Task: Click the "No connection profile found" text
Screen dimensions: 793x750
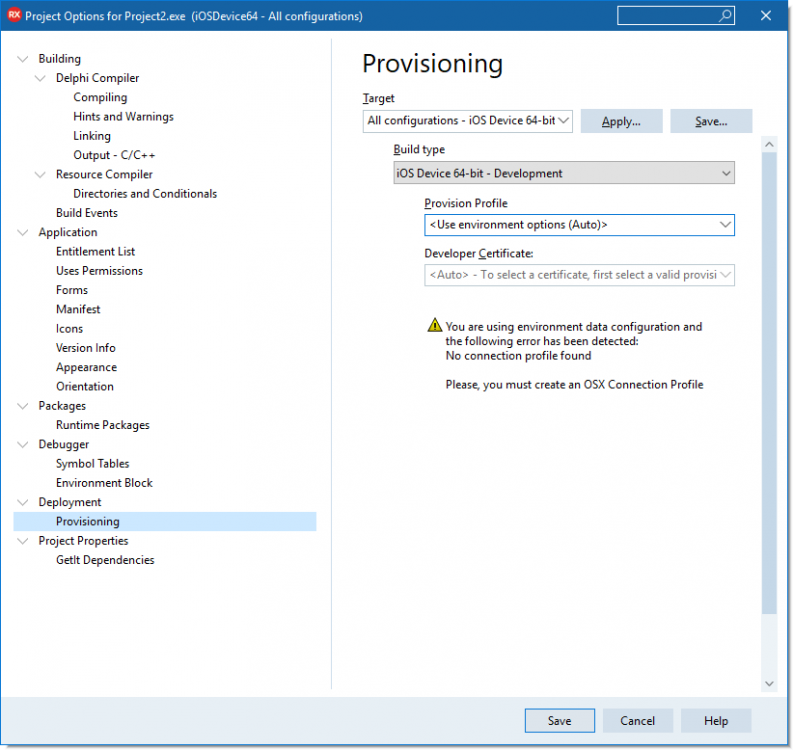Action: click(x=518, y=356)
